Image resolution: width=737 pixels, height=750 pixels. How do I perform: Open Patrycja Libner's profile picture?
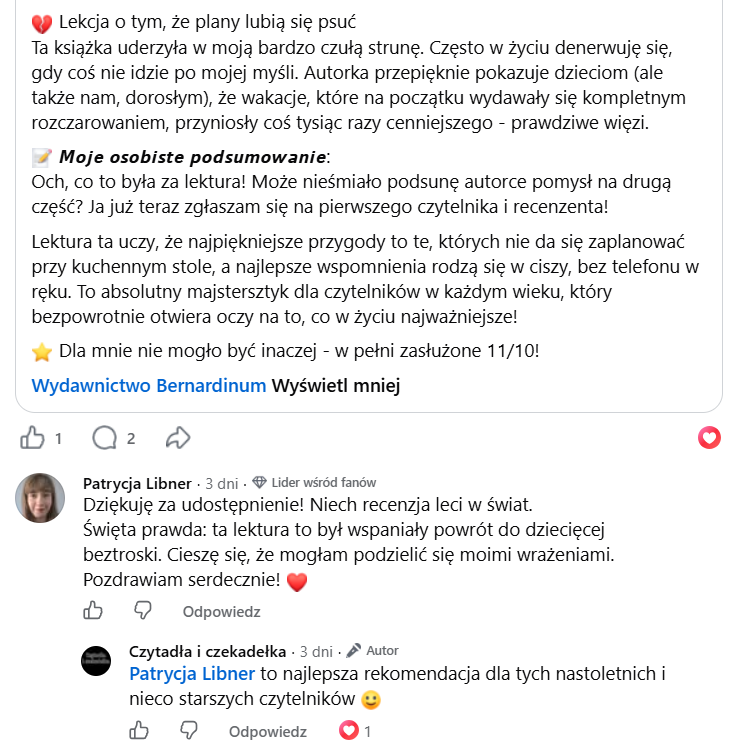[40, 498]
